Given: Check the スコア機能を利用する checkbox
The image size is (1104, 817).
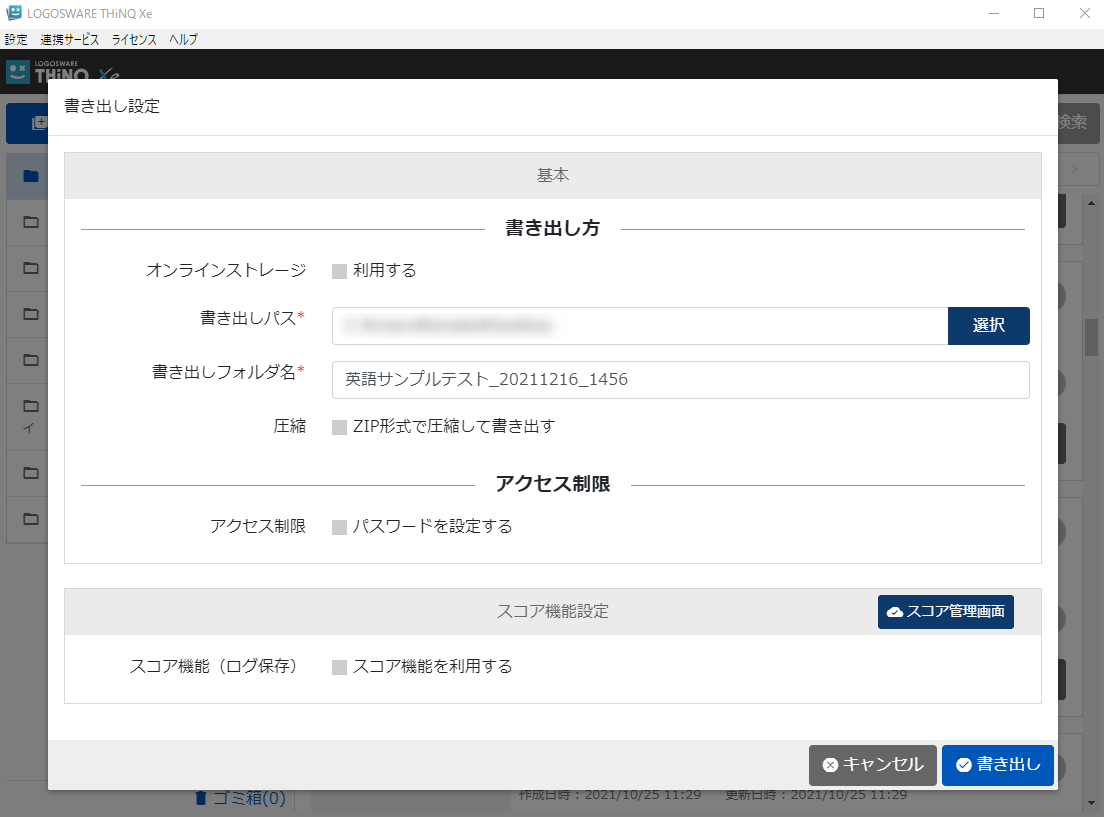Looking at the screenshot, I should [339, 667].
